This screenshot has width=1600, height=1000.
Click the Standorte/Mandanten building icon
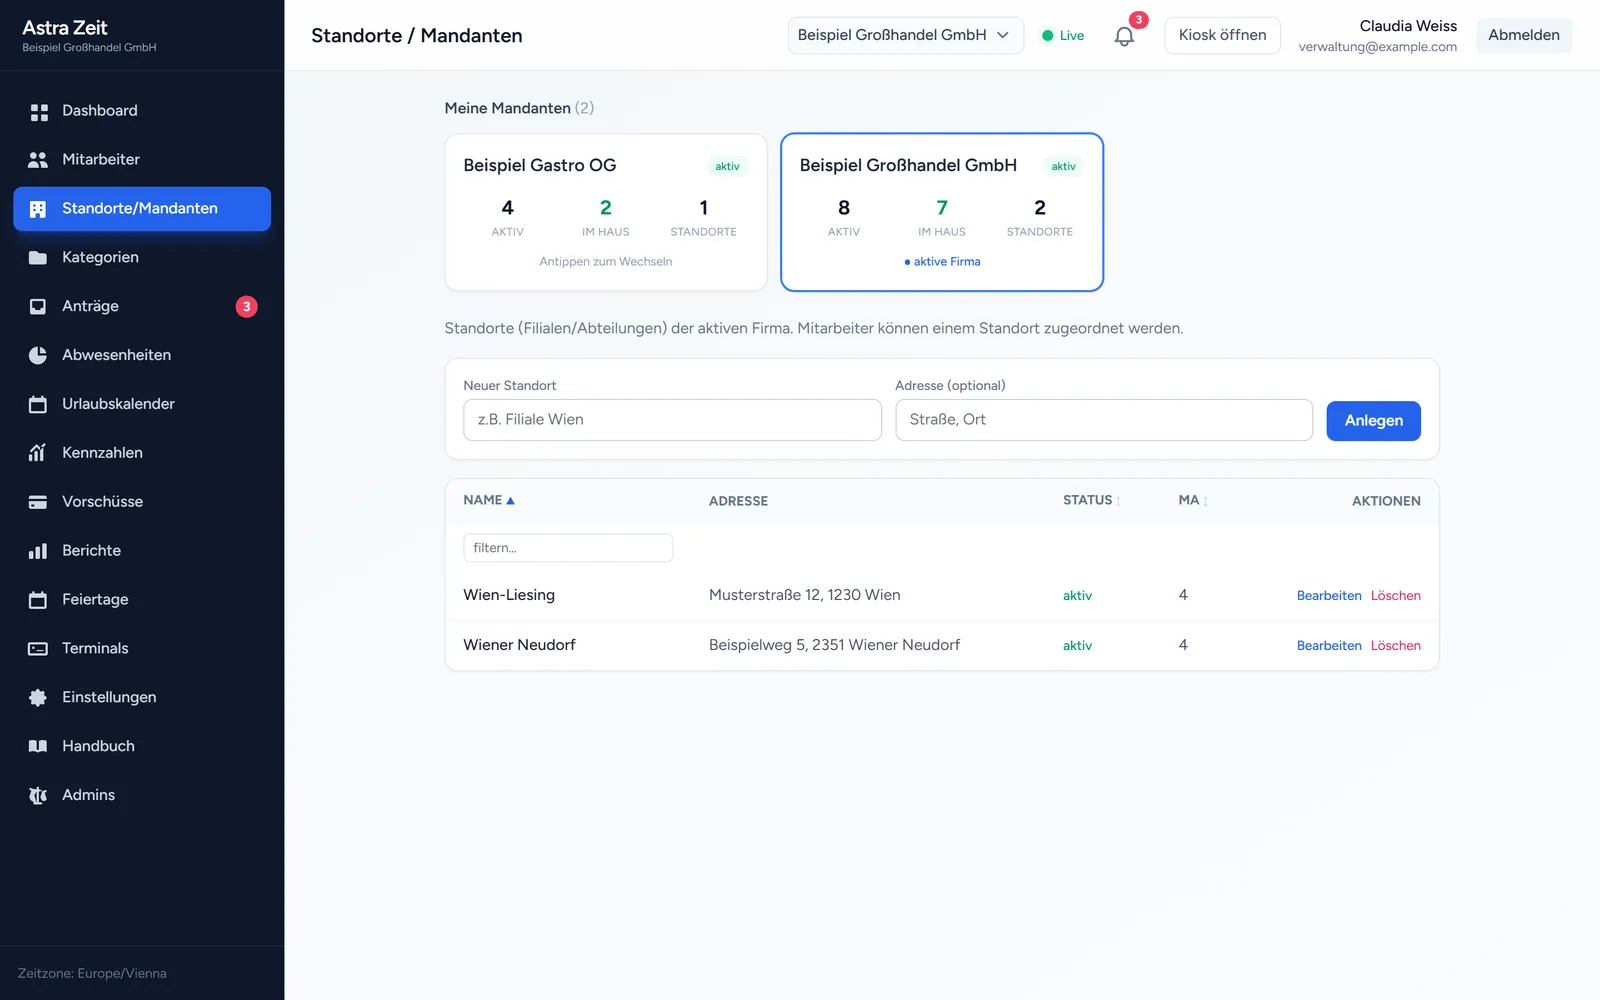point(38,209)
